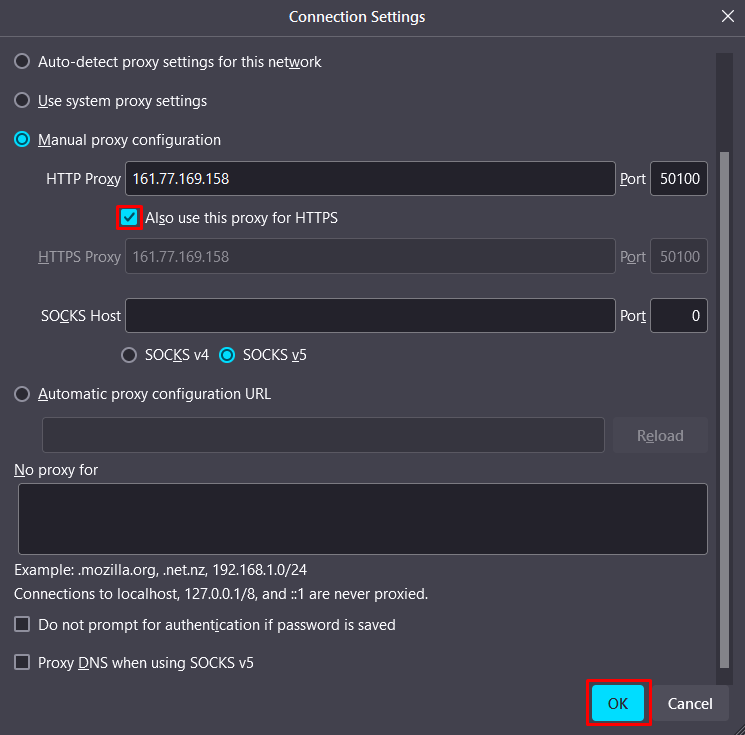The width and height of the screenshot is (745, 735).
Task: Click the HTTP Proxy port field
Action: point(679,179)
